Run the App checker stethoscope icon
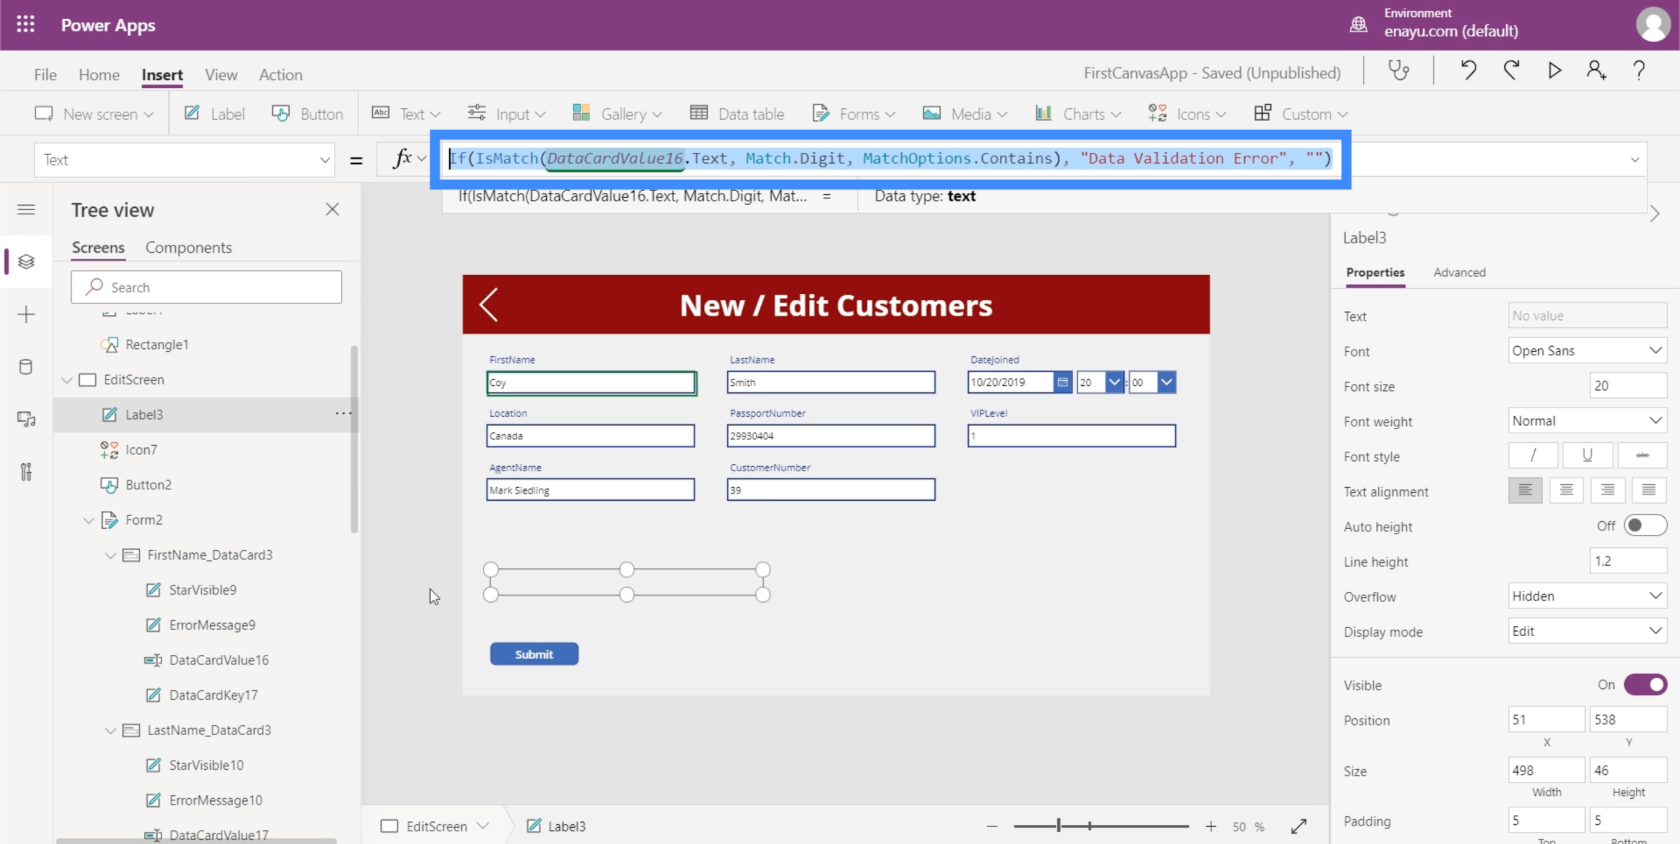 (1398, 70)
